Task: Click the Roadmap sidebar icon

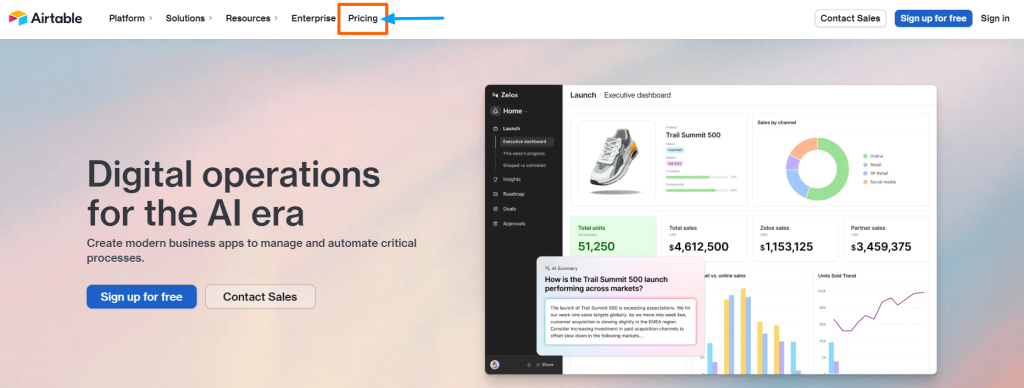Action: pyautogui.click(x=495, y=194)
